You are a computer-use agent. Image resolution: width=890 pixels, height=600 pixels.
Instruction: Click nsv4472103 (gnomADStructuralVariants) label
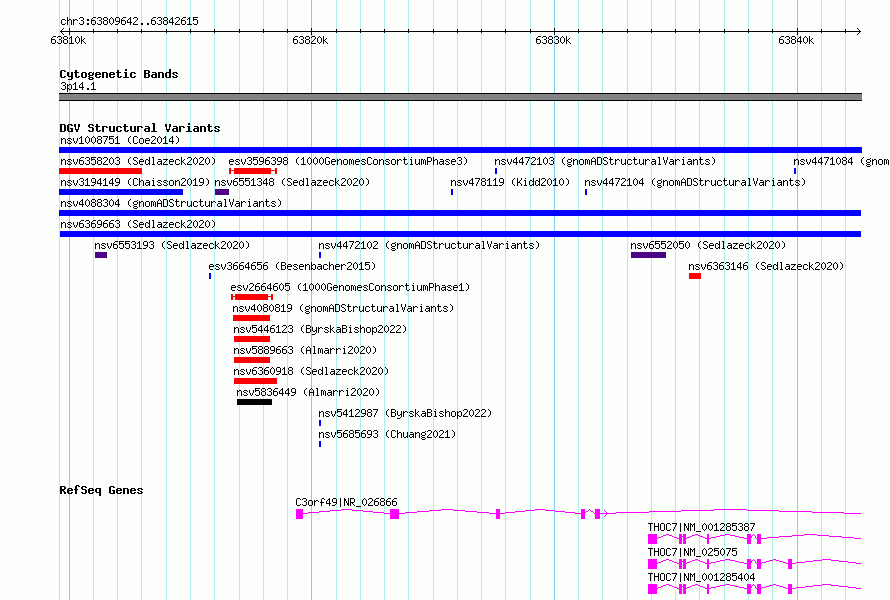pos(605,161)
